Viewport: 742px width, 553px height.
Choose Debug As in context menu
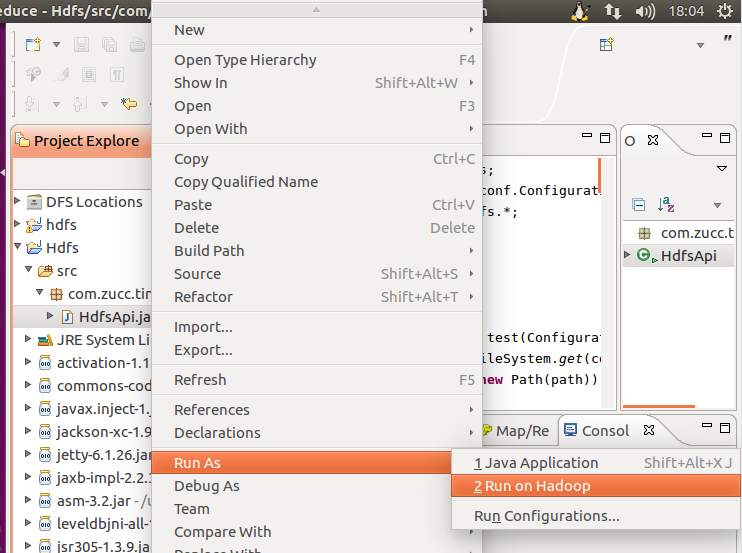tap(301, 486)
